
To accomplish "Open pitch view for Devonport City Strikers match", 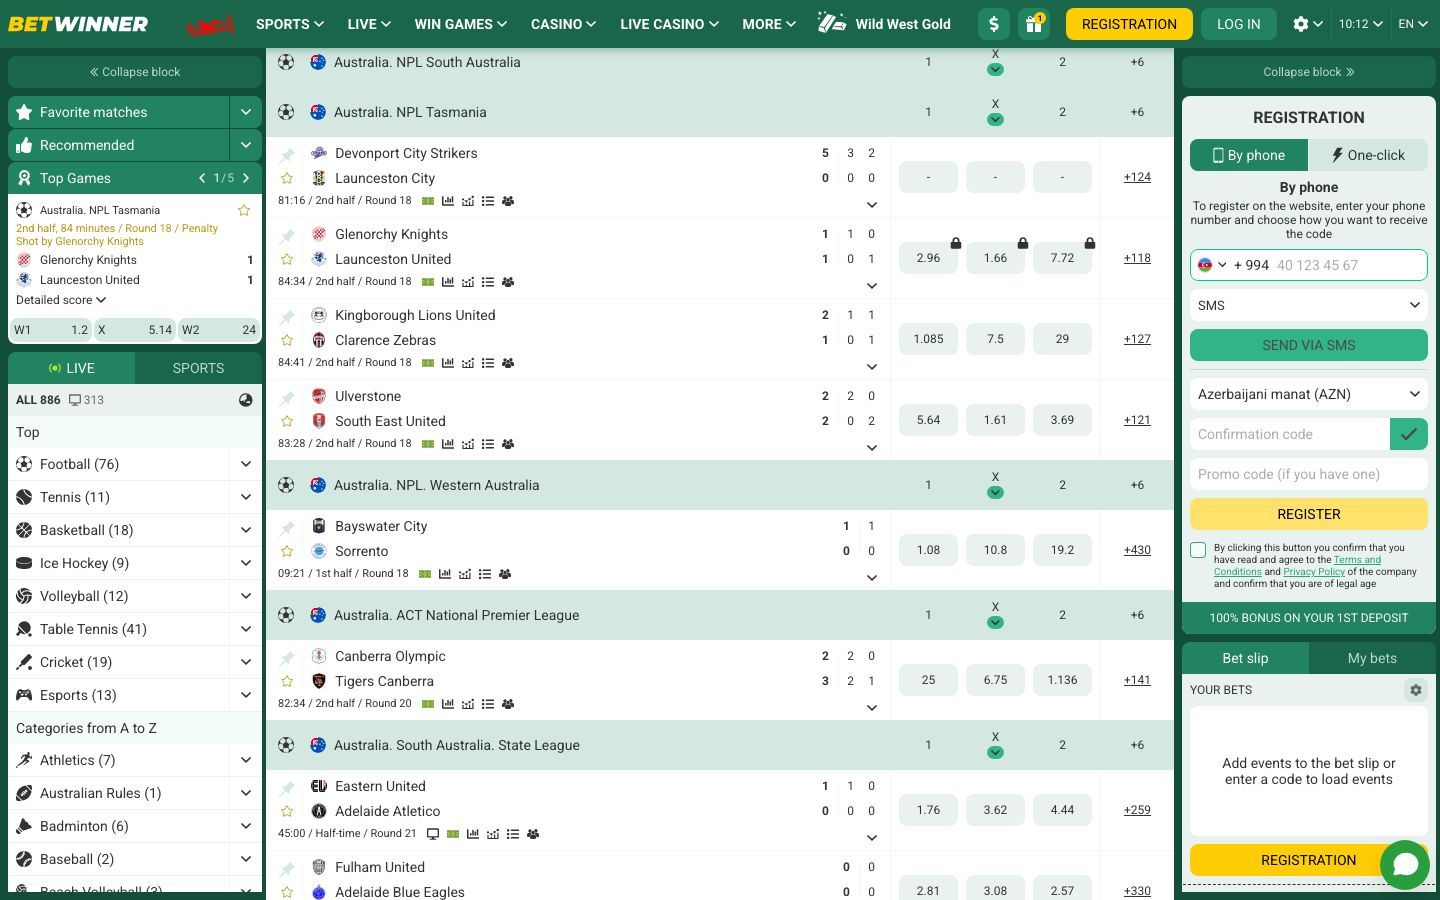I will [x=428, y=201].
